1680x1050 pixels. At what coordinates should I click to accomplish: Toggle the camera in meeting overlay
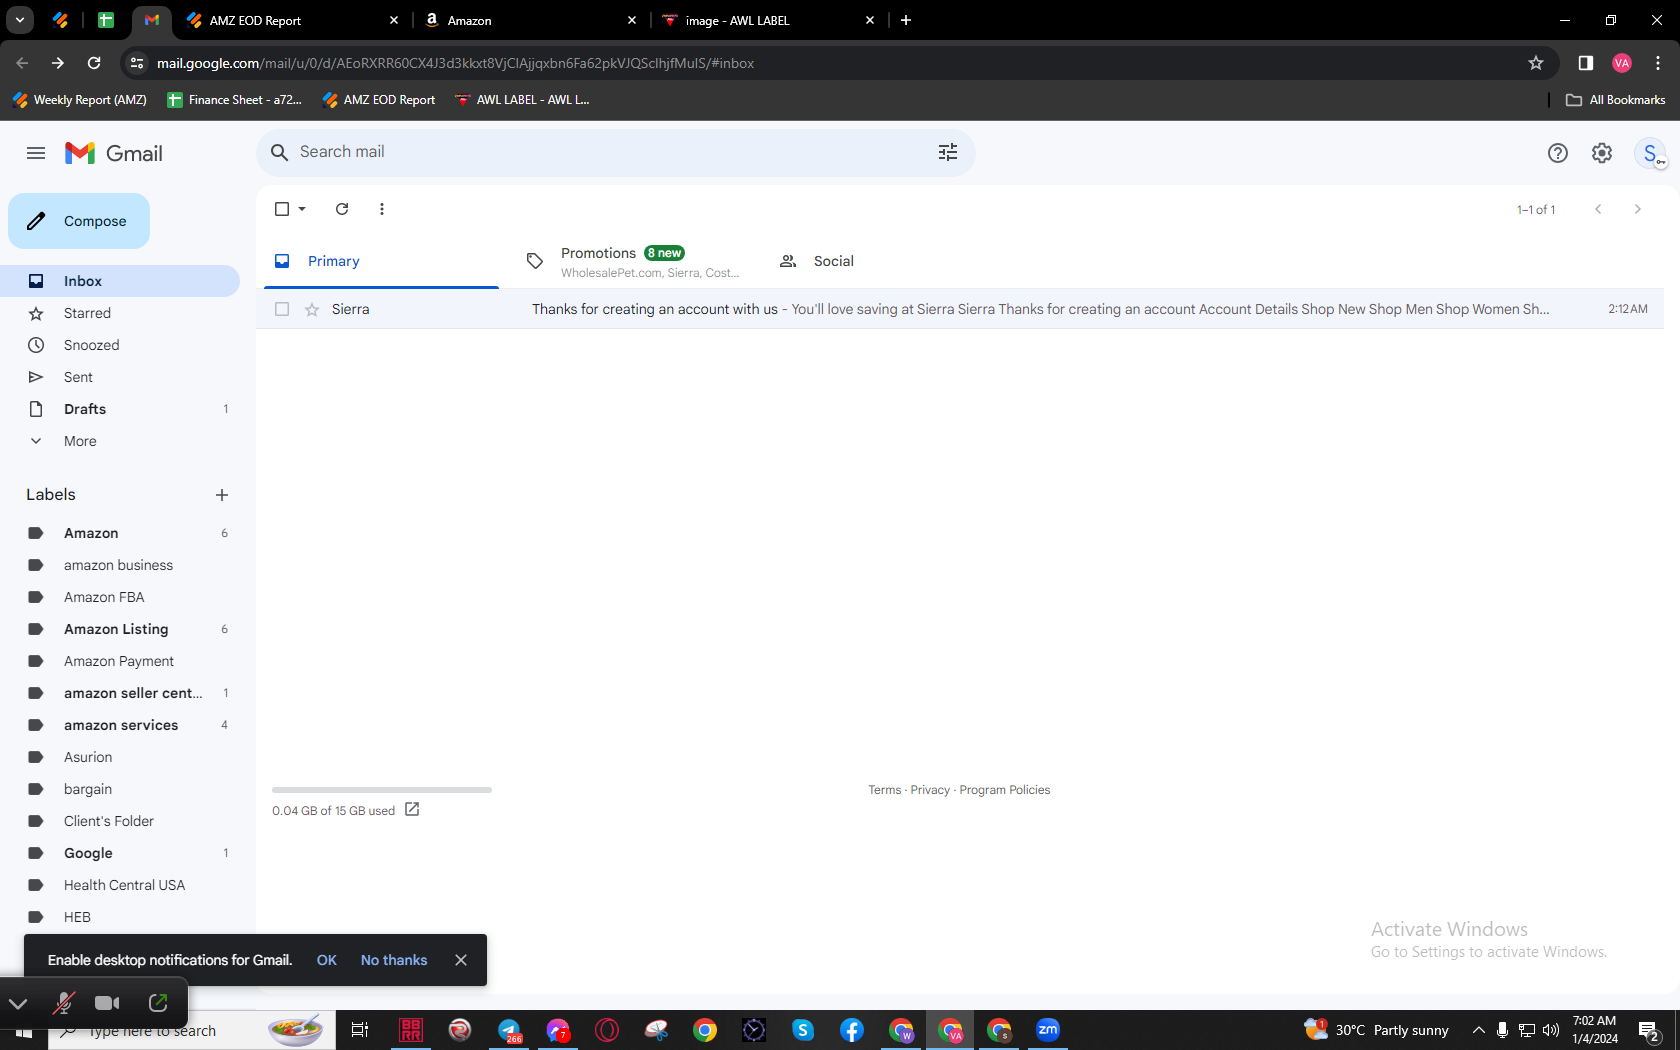tap(107, 1003)
